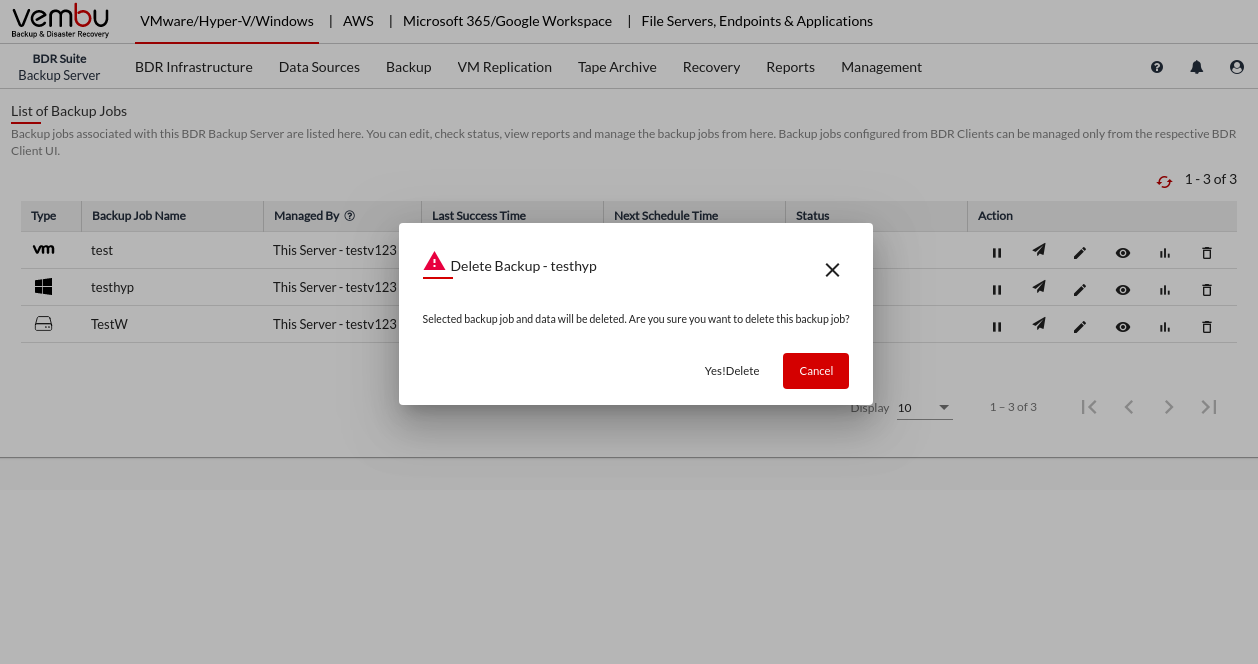Open the user account profile icon
Image resolution: width=1258 pixels, height=664 pixels.
(x=1237, y=67)
